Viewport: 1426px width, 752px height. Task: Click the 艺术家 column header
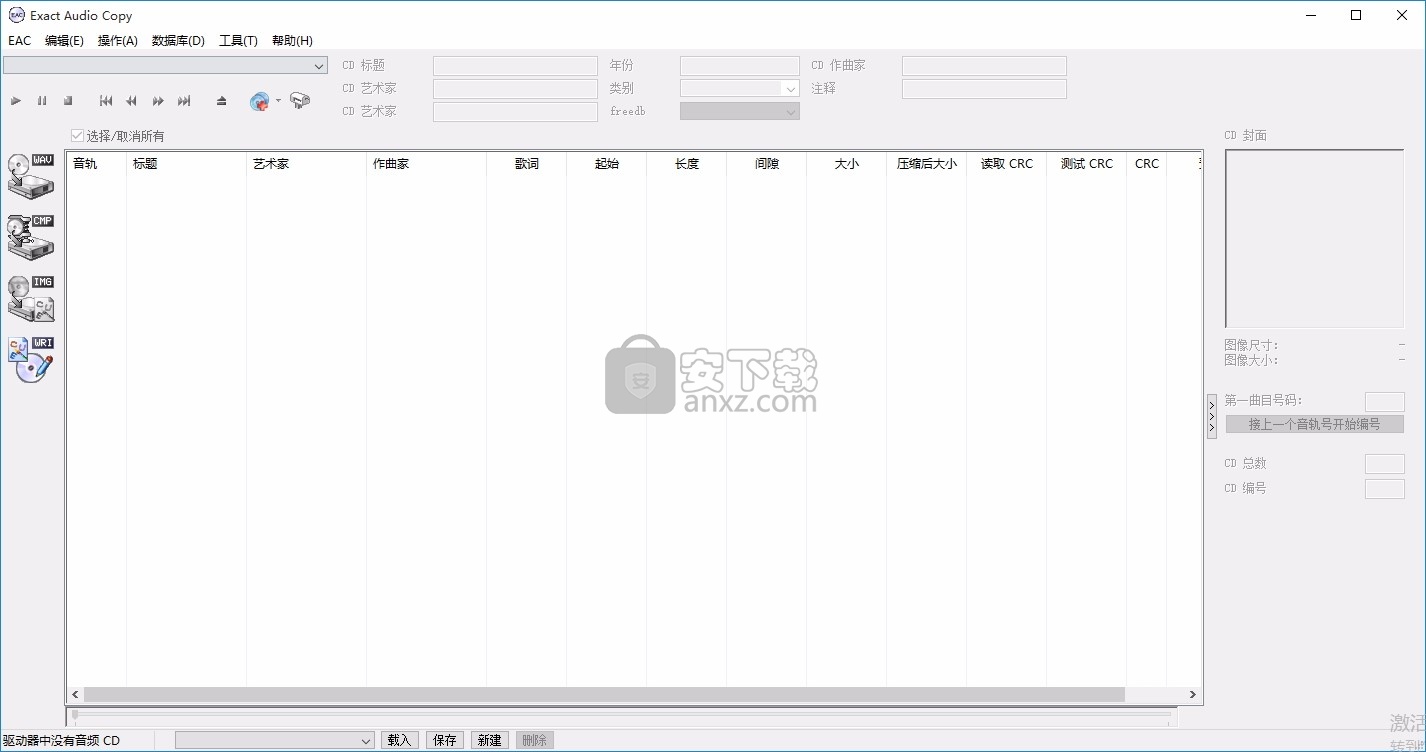(307, 164)
